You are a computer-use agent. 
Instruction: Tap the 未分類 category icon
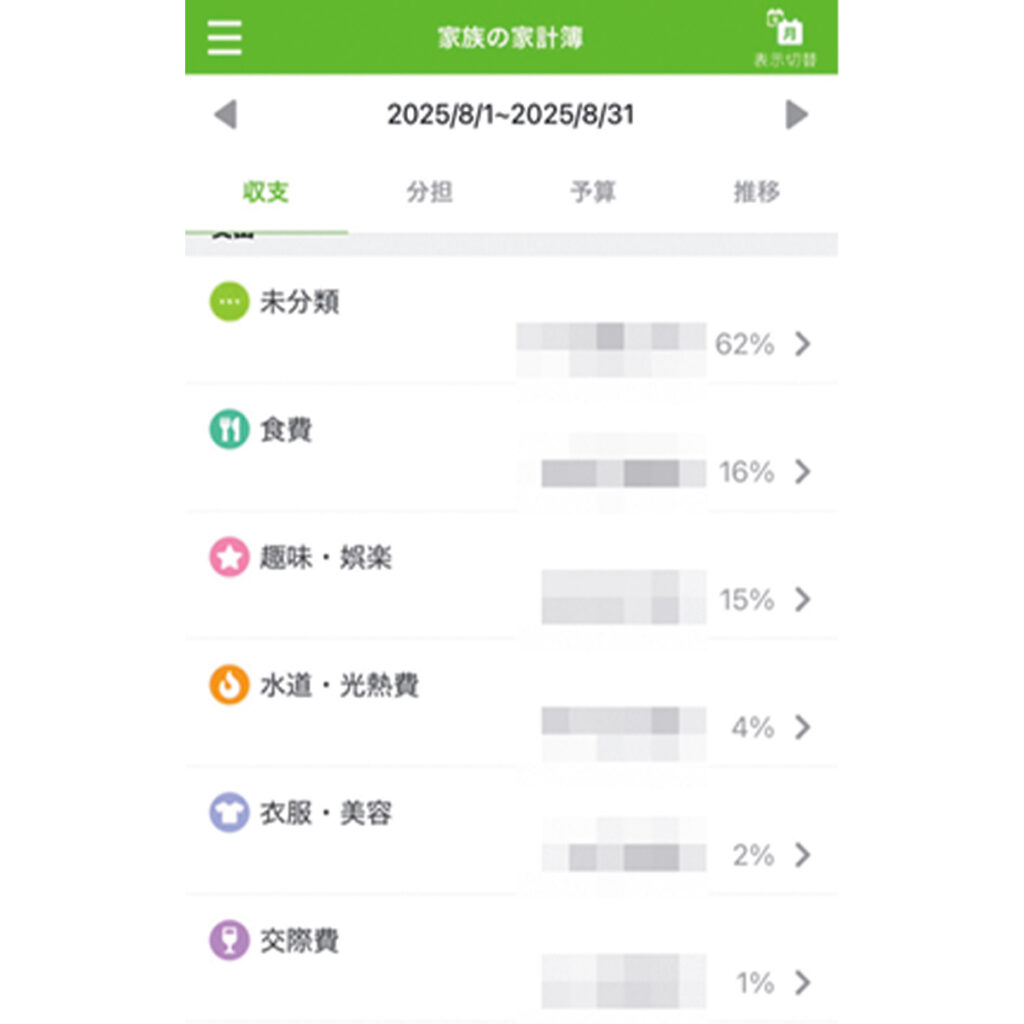coord(229,302)
